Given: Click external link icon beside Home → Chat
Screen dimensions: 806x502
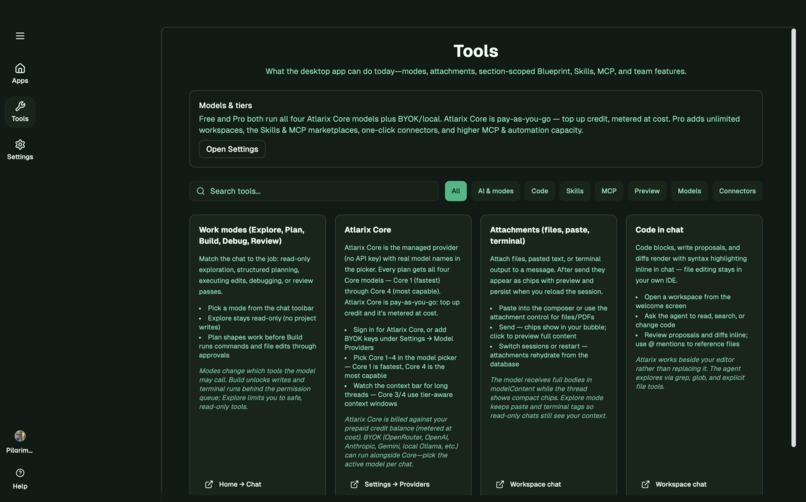Looking at the screenshot, I should tap(209, 484).
